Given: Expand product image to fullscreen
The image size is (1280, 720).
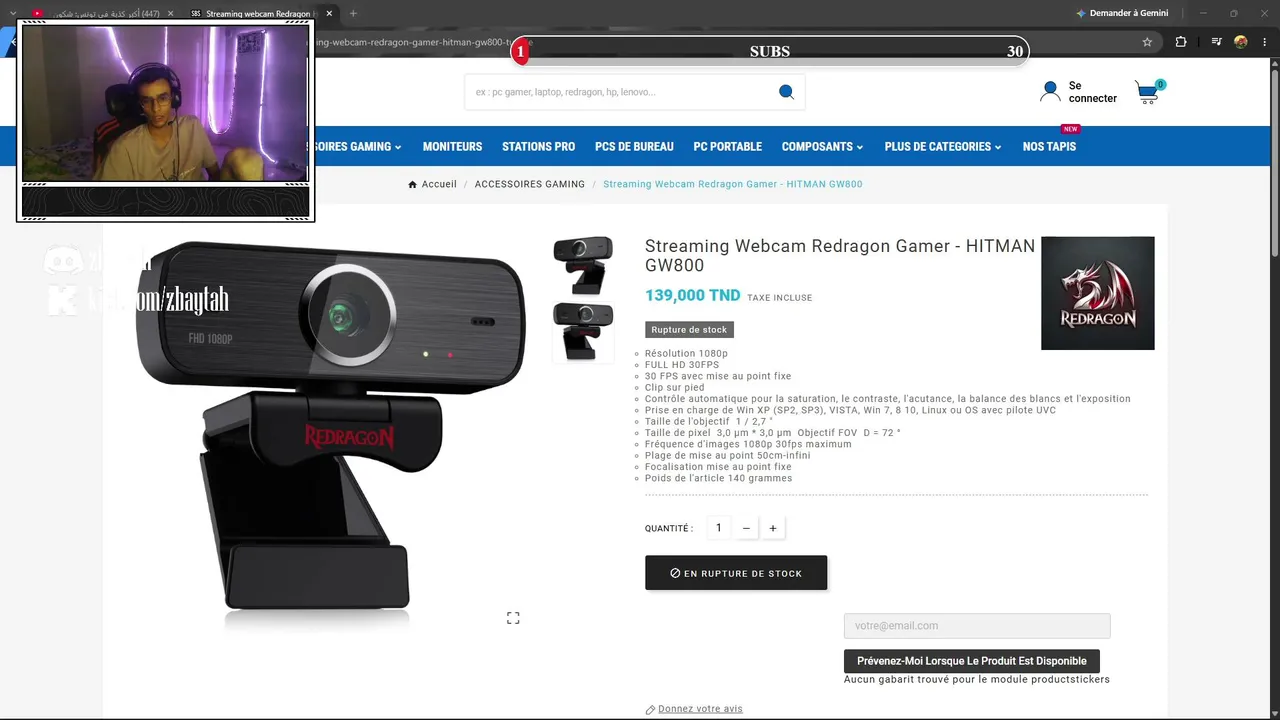Looking at the screenshot, I should [513, 618].
